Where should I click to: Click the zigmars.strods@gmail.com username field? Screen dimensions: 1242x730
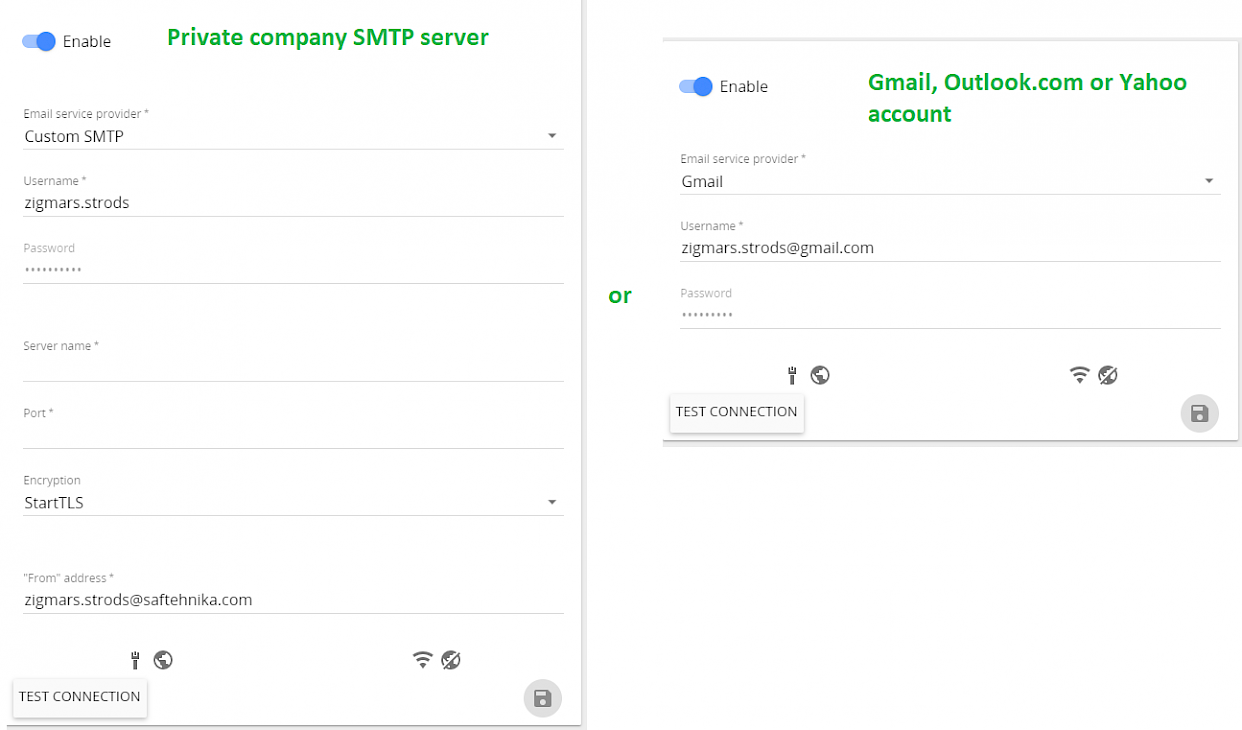pyautogui.click(x=950, y=248)
